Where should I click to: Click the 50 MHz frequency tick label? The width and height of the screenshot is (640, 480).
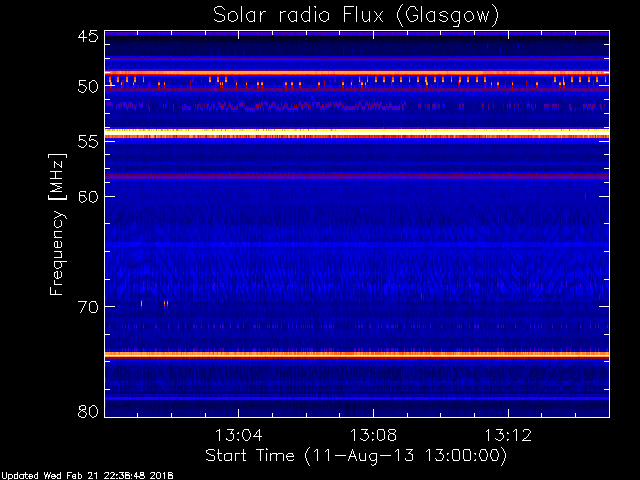click(x=87, y=87)
